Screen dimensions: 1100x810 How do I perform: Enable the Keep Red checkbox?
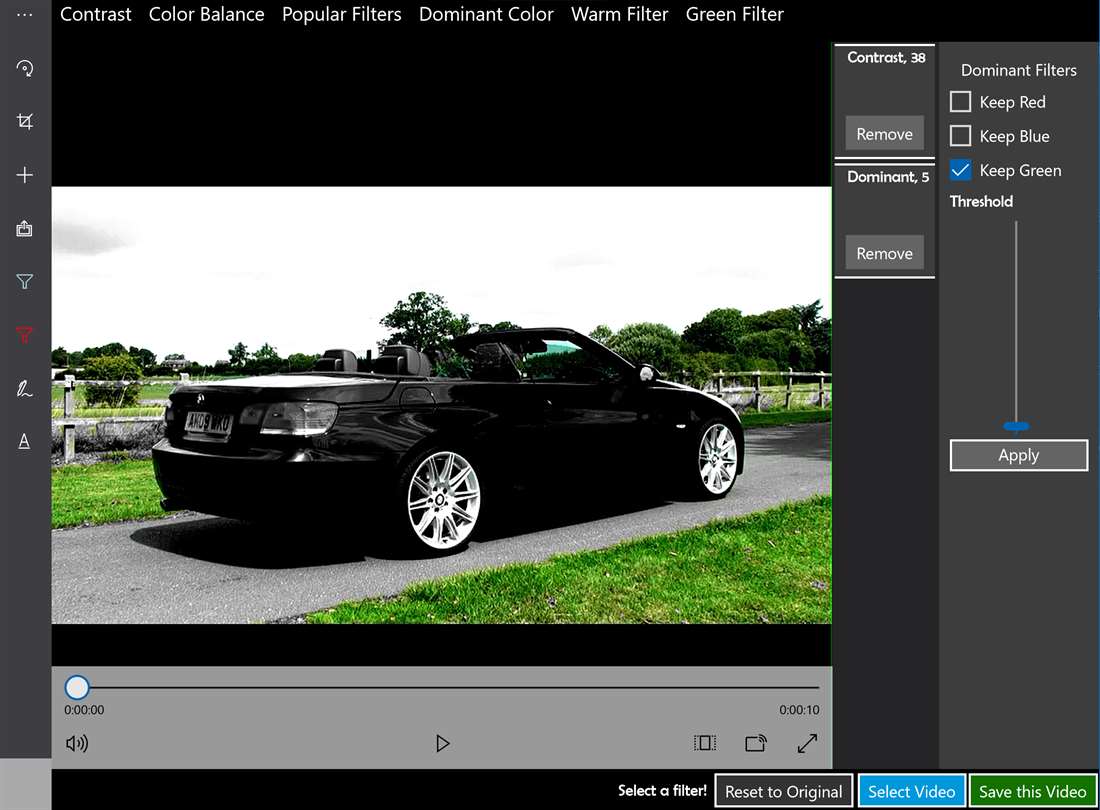pyautogui.click(x=960, y=102)
